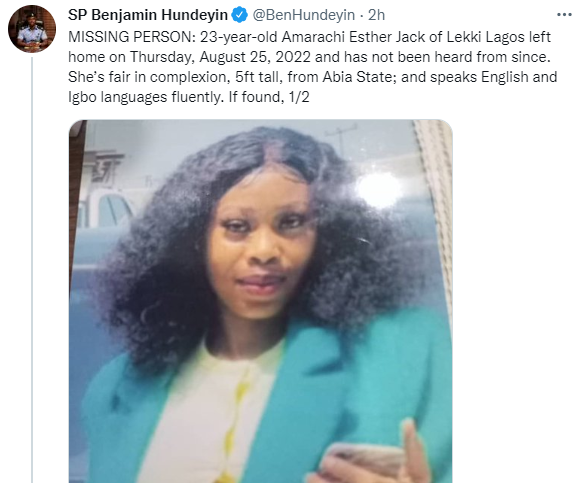
Task: Click the SP Benjamin Hundeyin display name
Action: pyautogui.click(x=148, y=15)
